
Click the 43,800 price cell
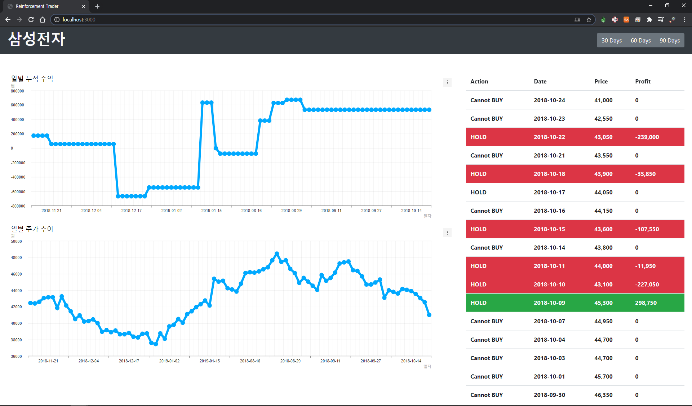point(603,248)
